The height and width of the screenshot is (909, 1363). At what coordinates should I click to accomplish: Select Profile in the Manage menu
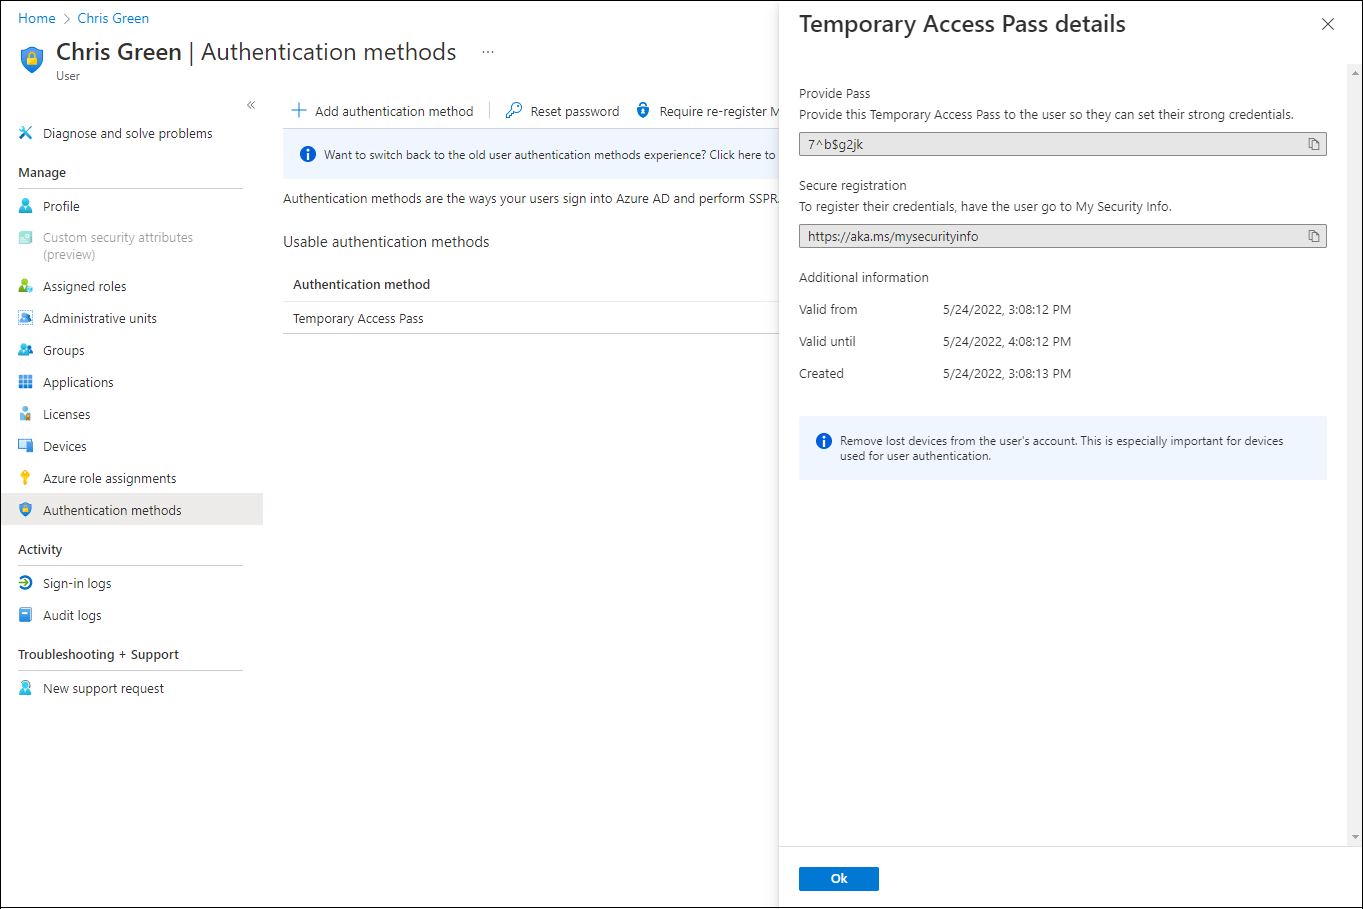point(62,205)
